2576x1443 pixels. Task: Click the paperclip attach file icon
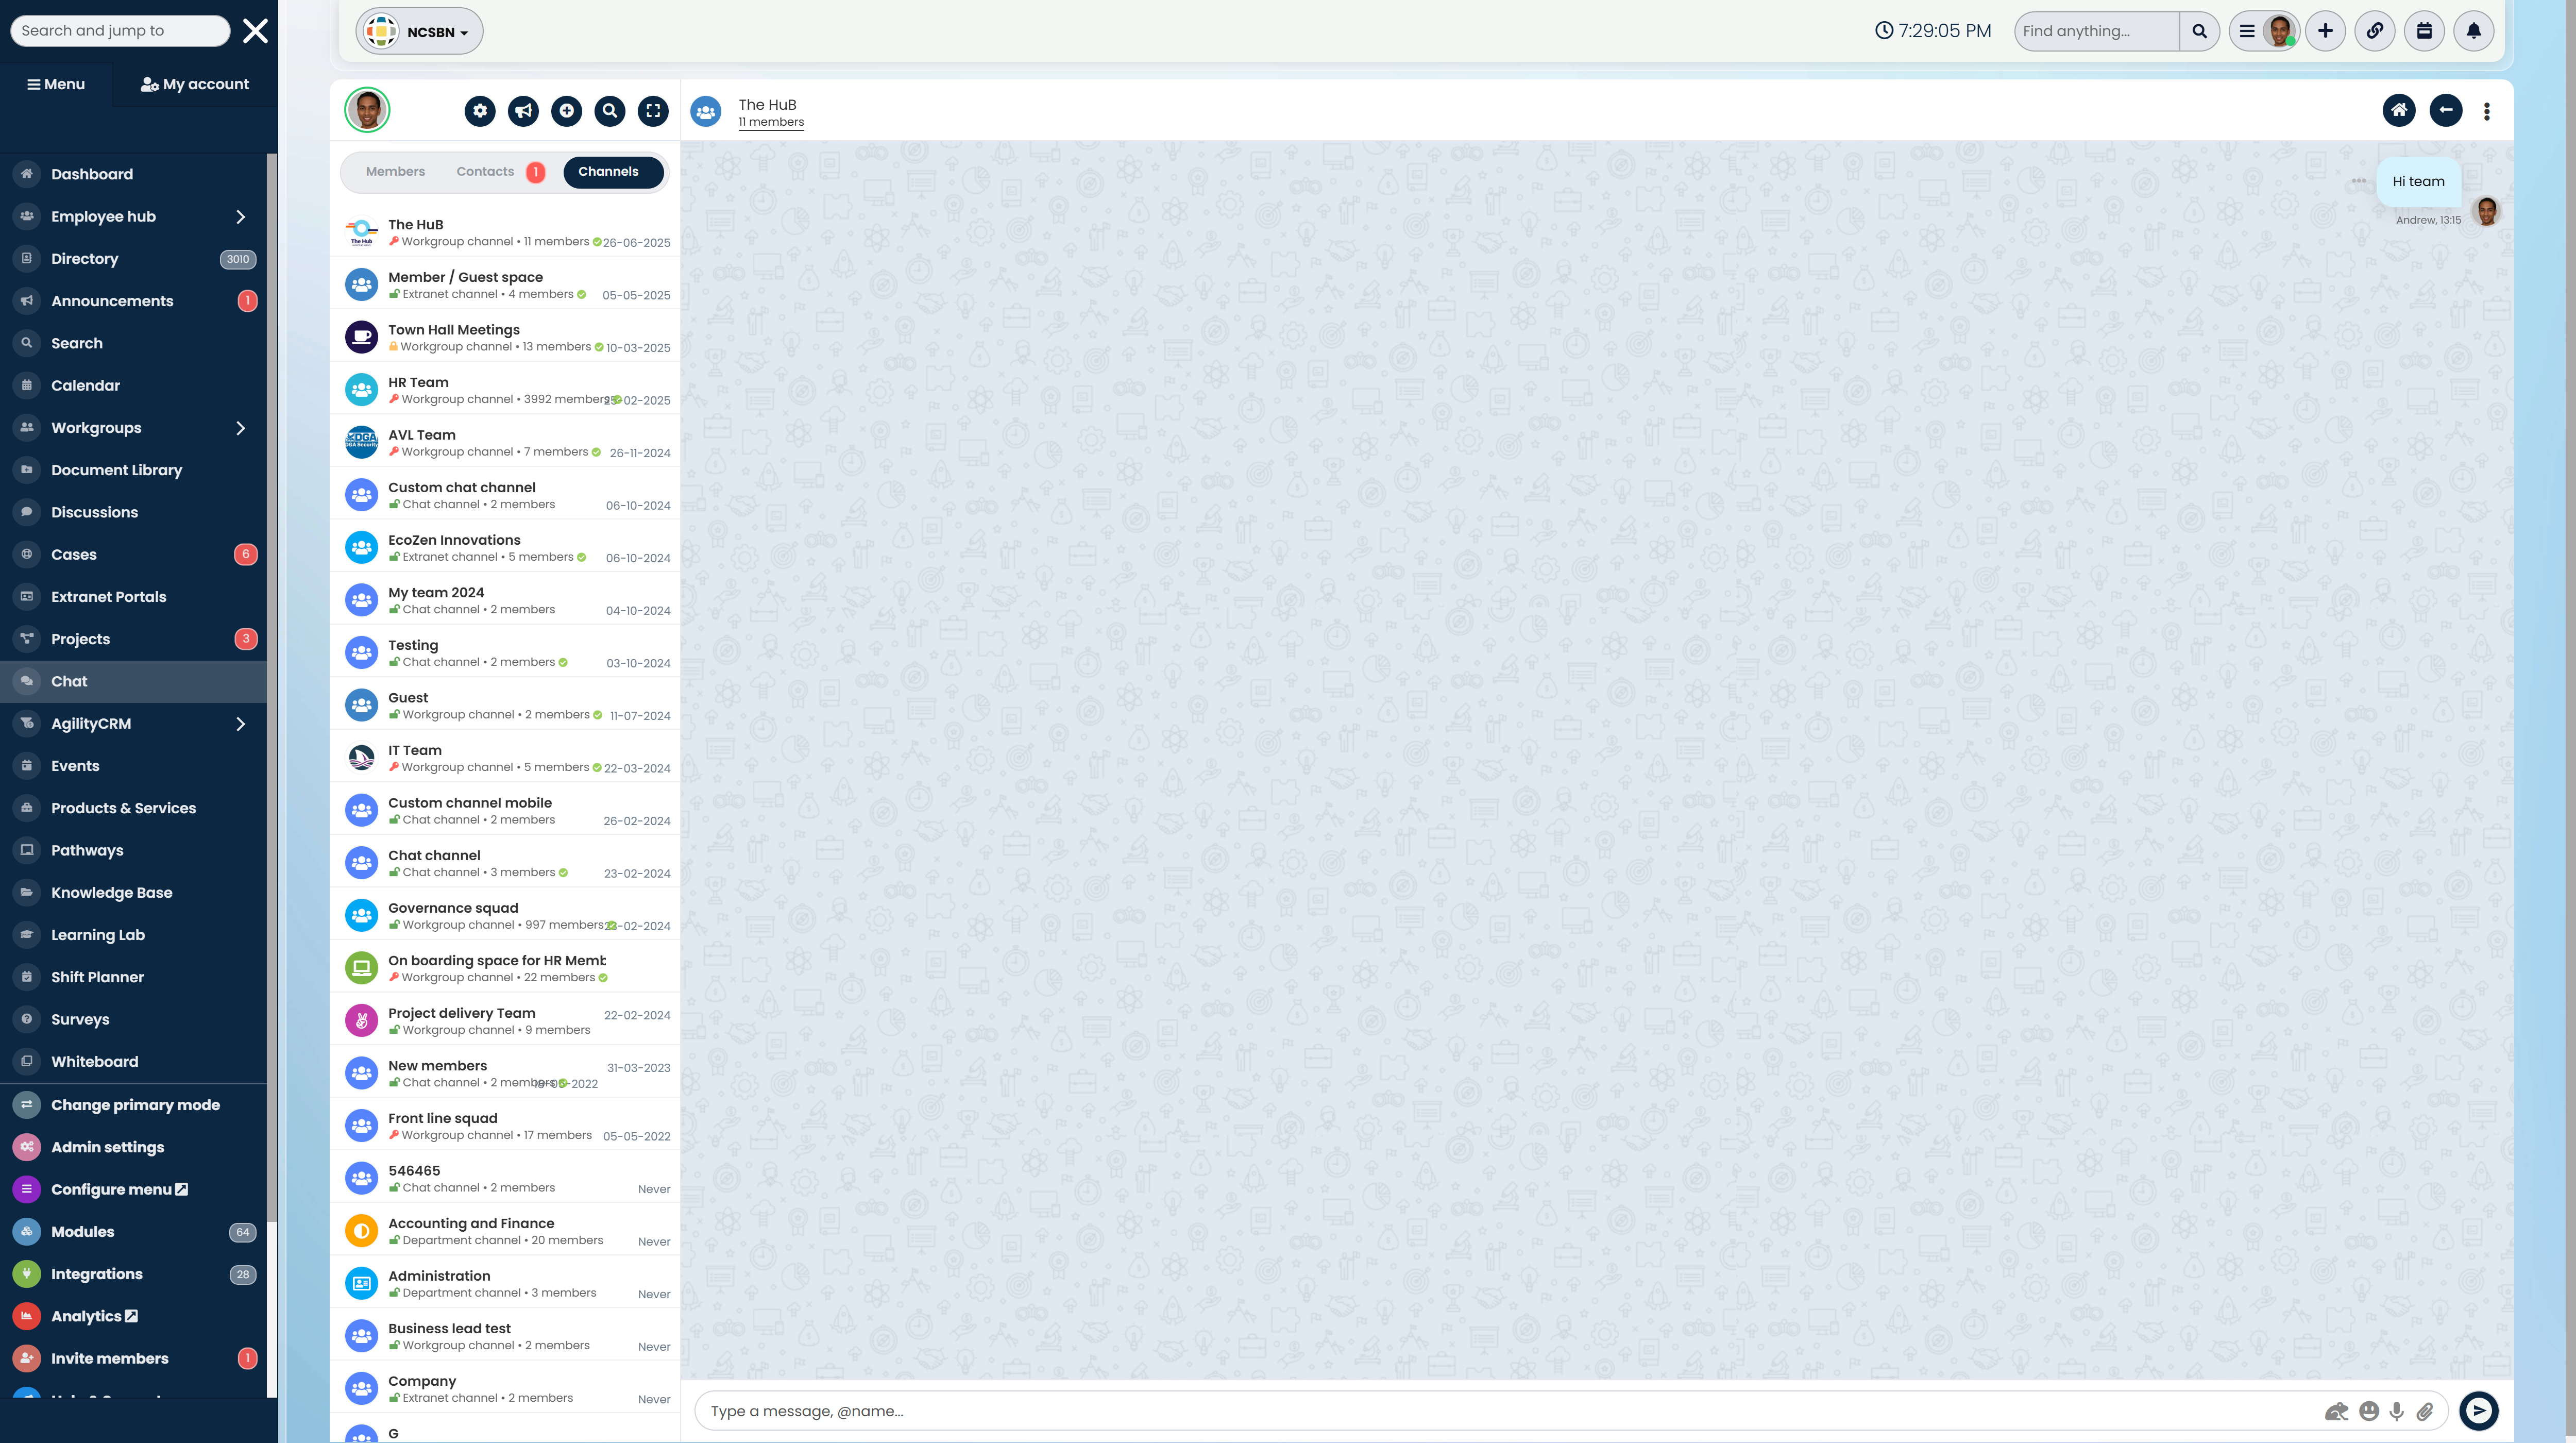coord(2425,1411)
